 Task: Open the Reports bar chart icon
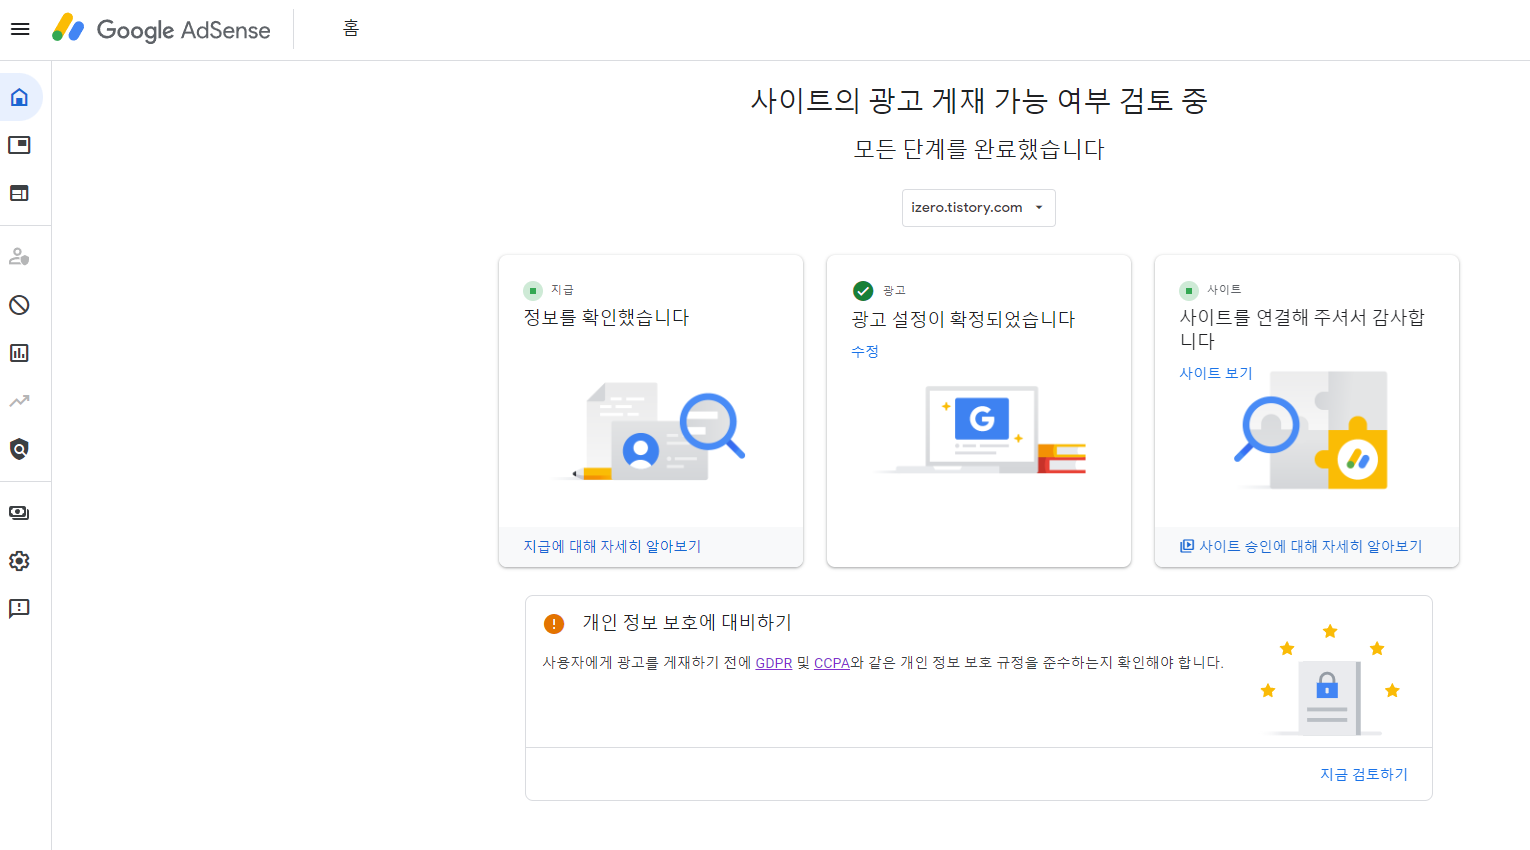[19, 353]
